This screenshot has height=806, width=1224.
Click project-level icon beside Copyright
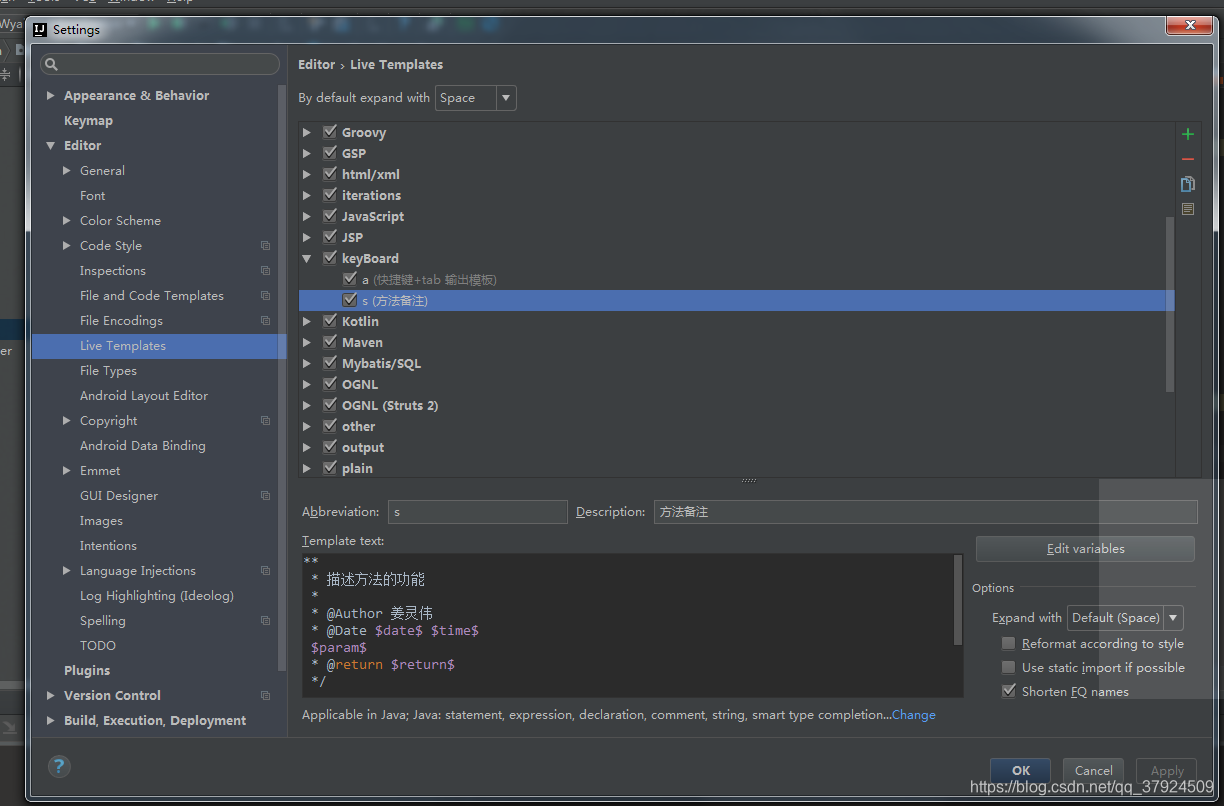pyautogui.click(x=265, y=421)
